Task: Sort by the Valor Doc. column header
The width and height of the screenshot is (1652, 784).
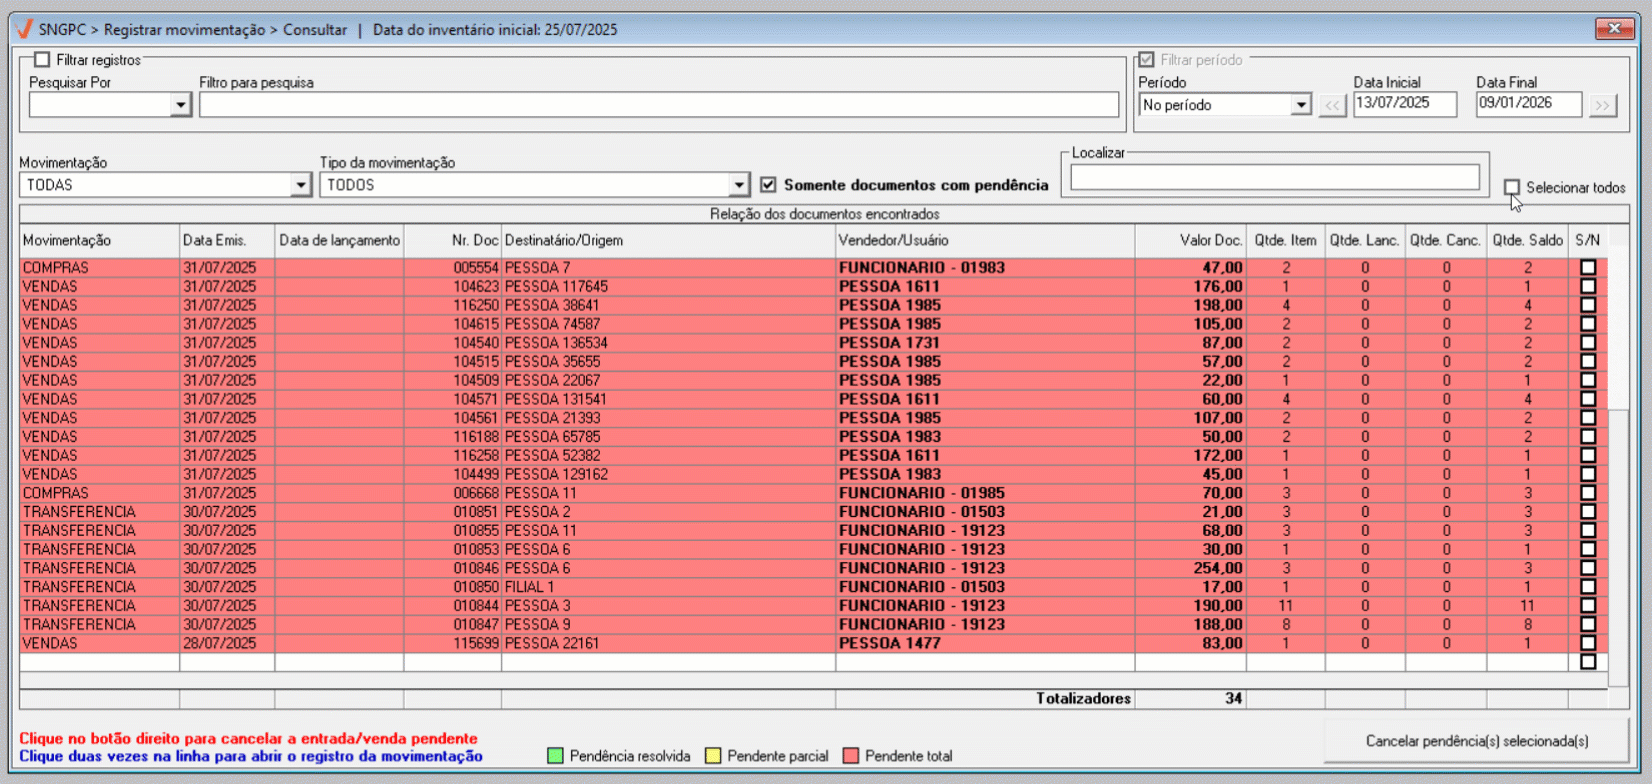Action: click(x=1191, y=240)
